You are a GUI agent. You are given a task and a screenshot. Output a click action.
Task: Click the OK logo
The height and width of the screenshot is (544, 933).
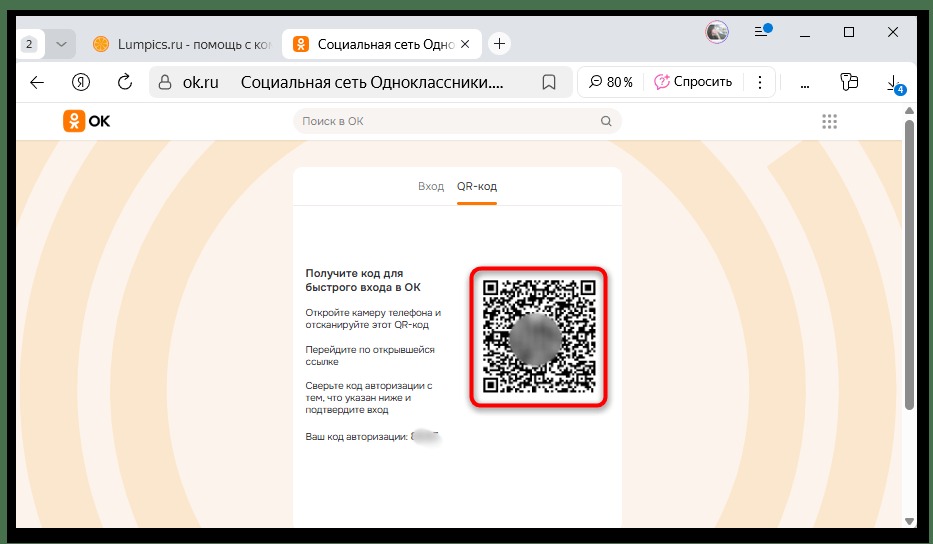tap(87, 121)
